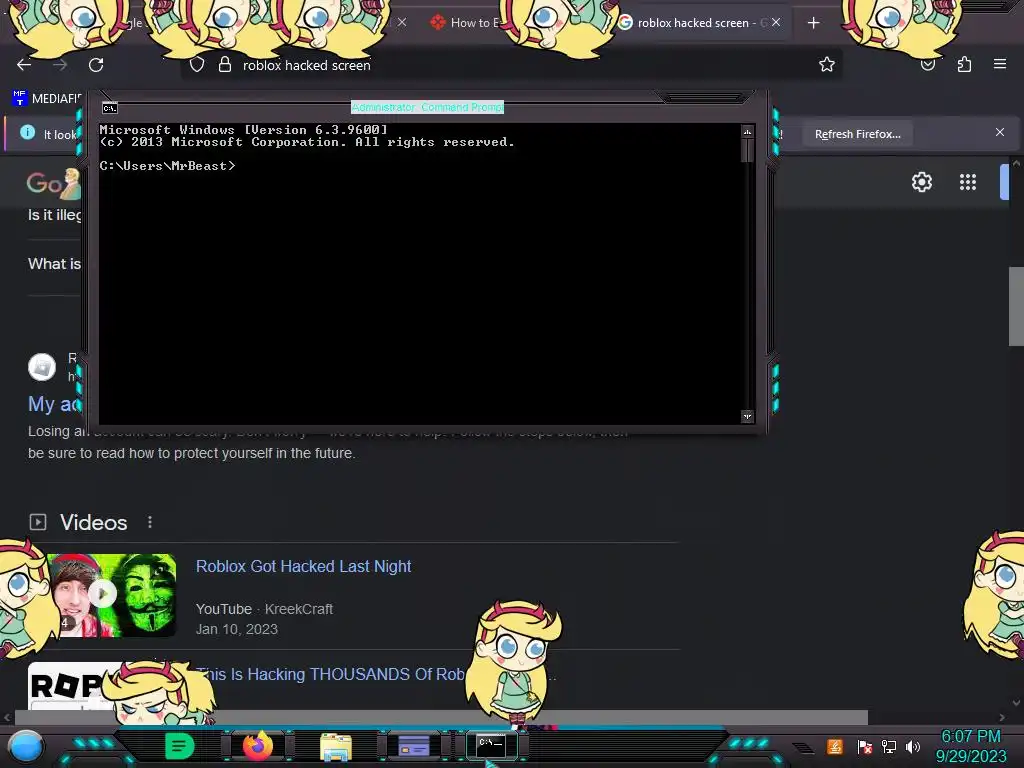Click the info icon in notification bar

(x=27, y=133)
